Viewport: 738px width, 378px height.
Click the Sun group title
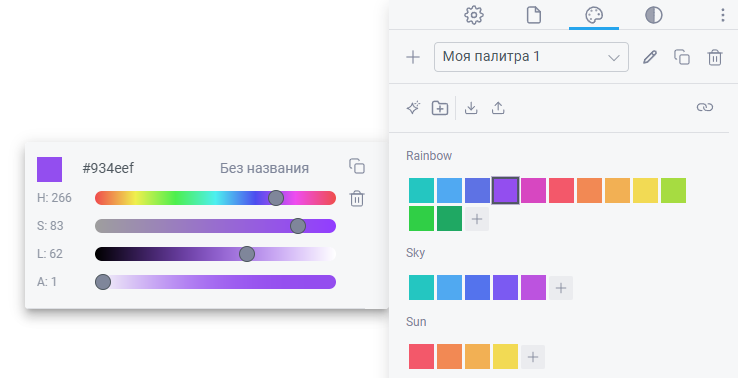tap(416, 322)
